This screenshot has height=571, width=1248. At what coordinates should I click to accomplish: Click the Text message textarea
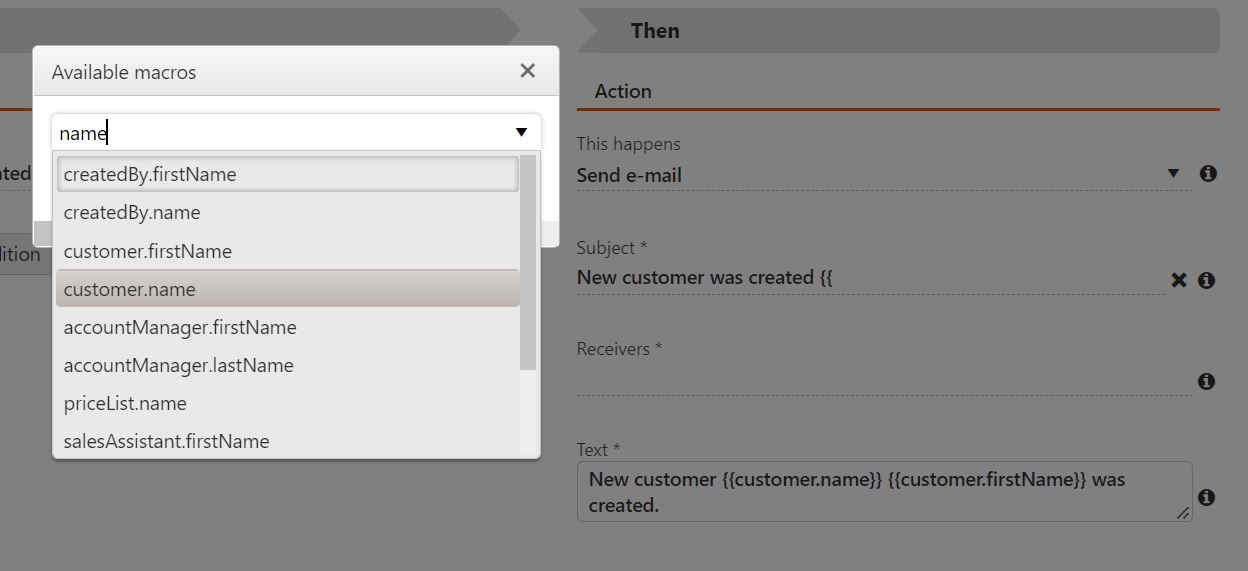click(880, 492)
